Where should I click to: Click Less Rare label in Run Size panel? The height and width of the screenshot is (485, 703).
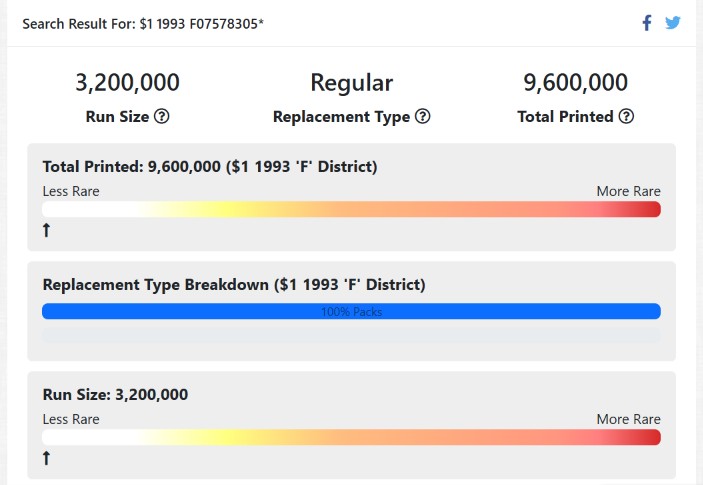[71, 419]
